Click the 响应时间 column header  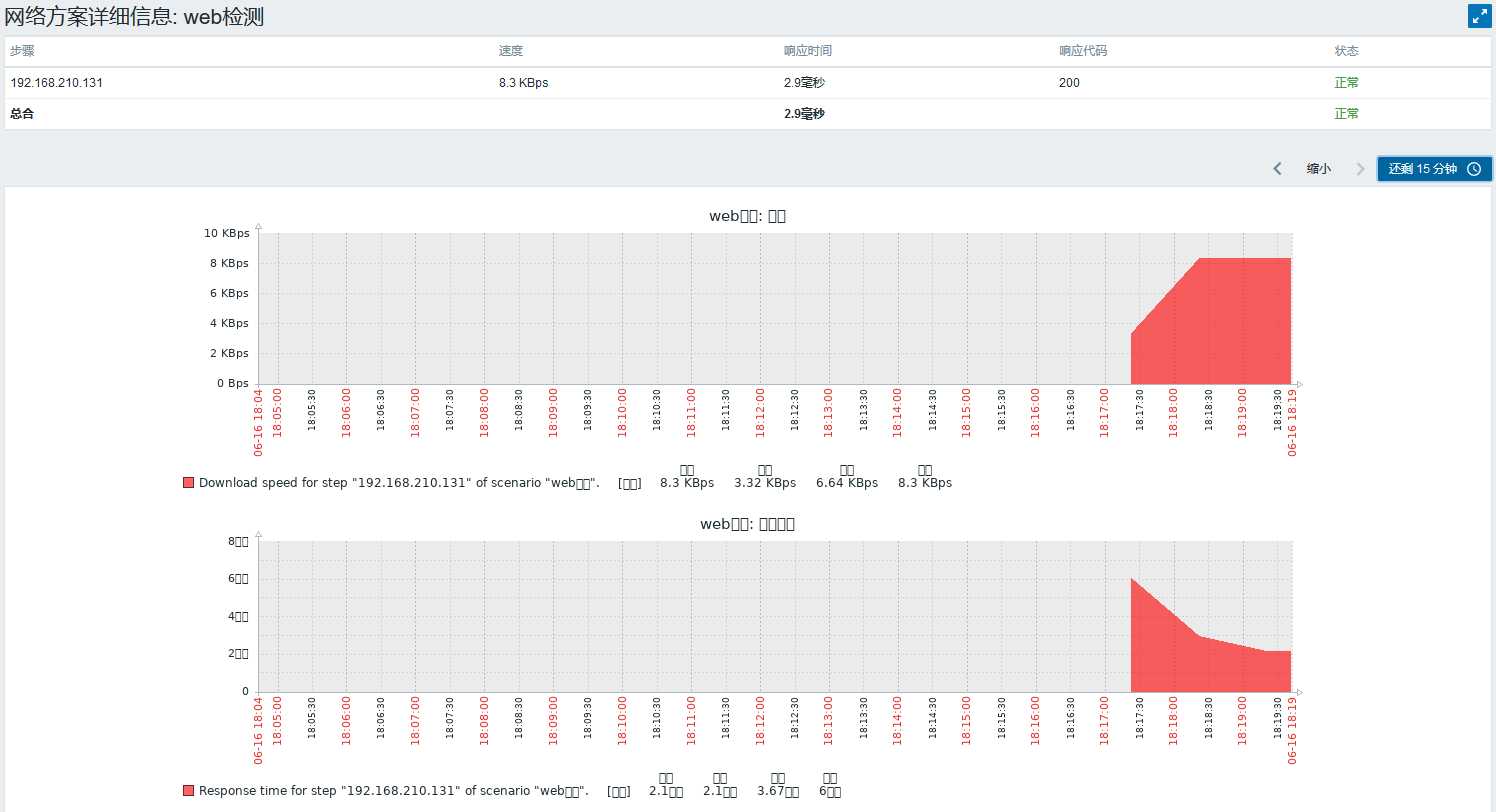[808, 51]
